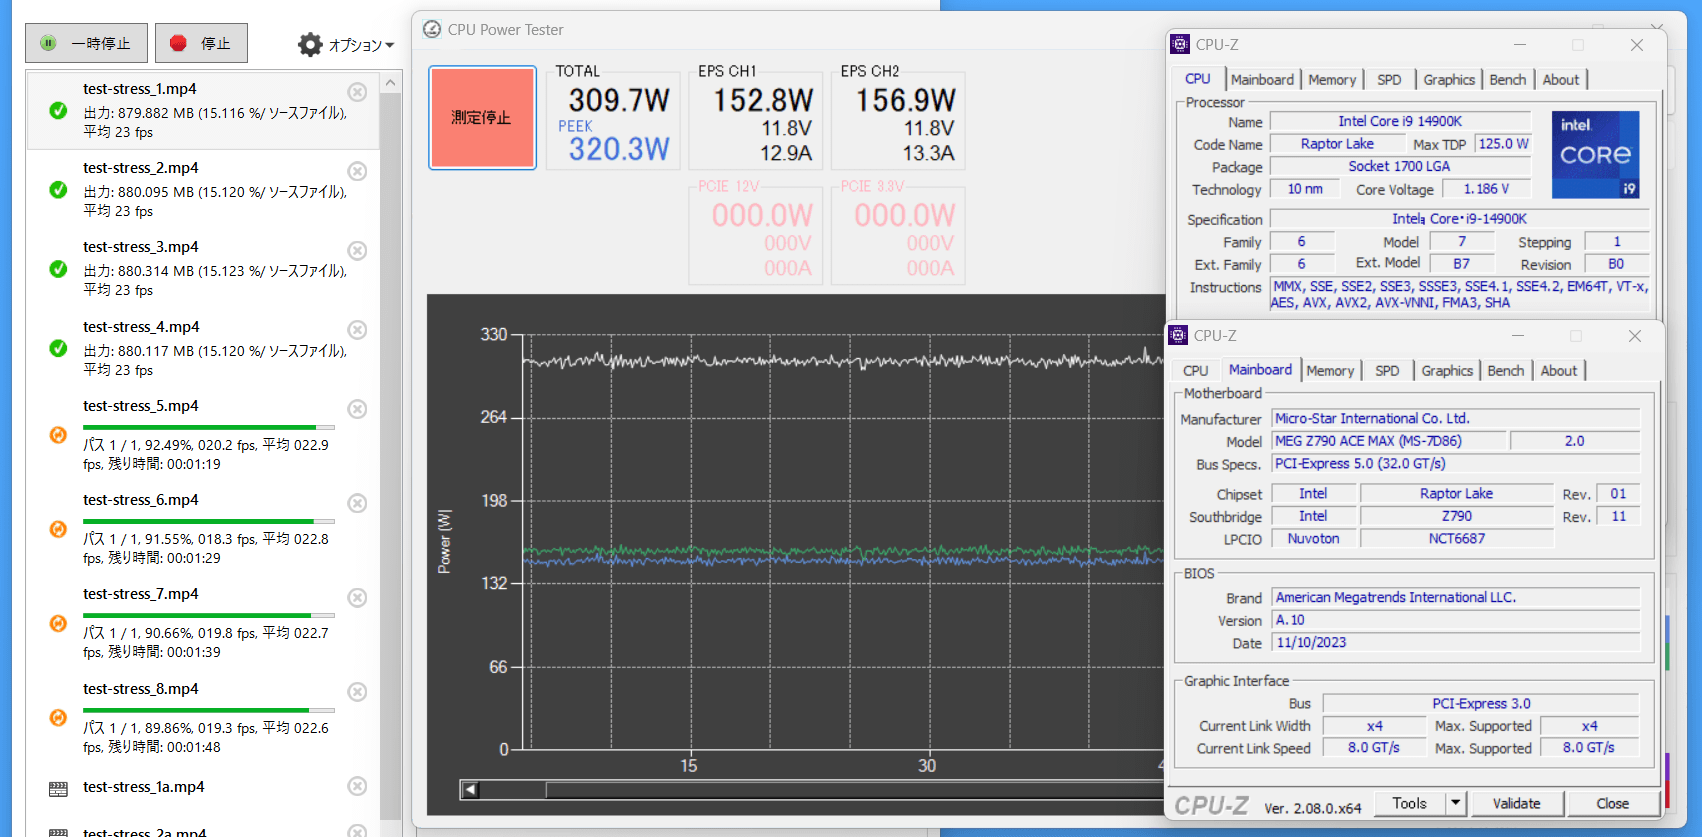The width and height of the screenshot is (1702, 837).
Task: Select Graphics tab in upper CPU-Z window
Action: click(x=1449, y=80)
